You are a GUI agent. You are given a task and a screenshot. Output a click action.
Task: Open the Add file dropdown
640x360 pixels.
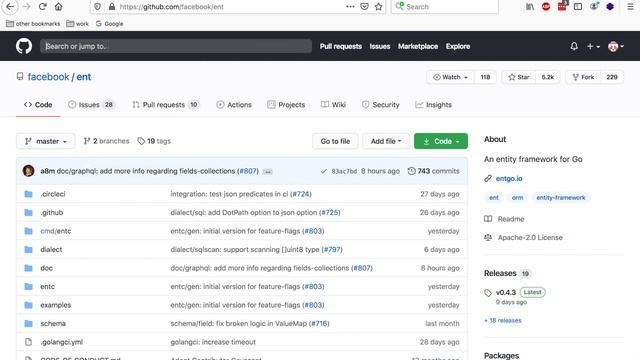tap(386, 141)
